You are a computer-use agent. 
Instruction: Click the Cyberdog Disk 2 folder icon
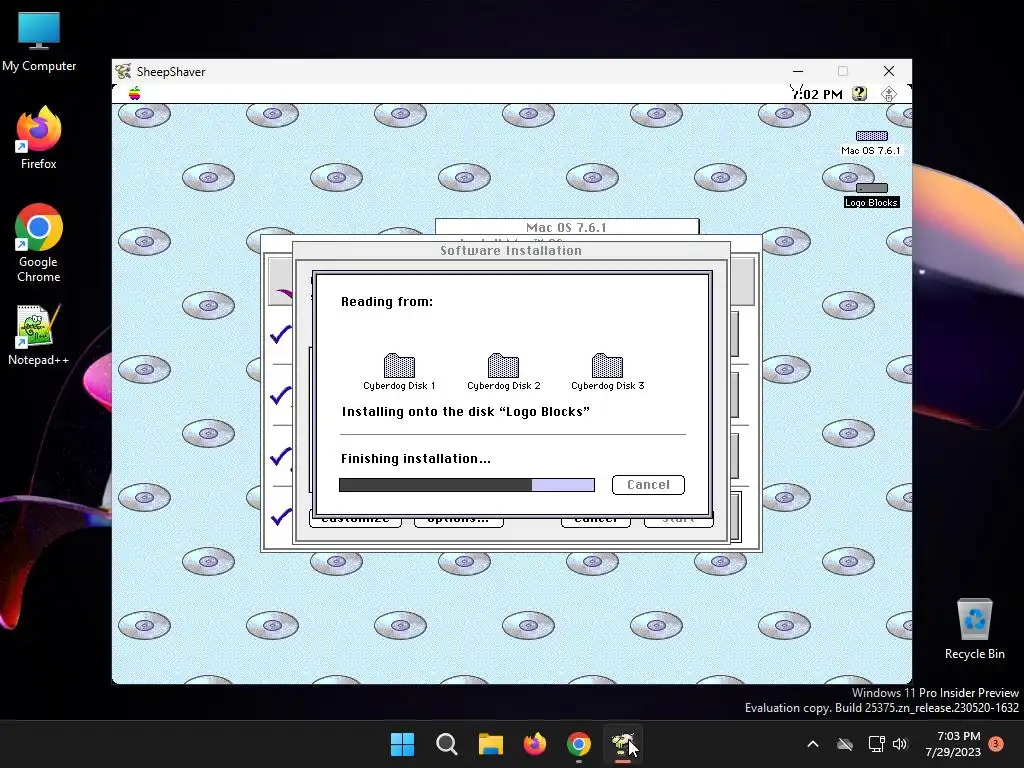tap(504, 366)
